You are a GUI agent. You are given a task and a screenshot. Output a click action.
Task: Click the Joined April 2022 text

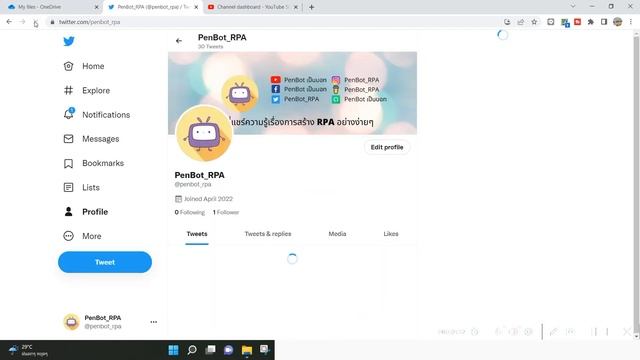(208, 199)
